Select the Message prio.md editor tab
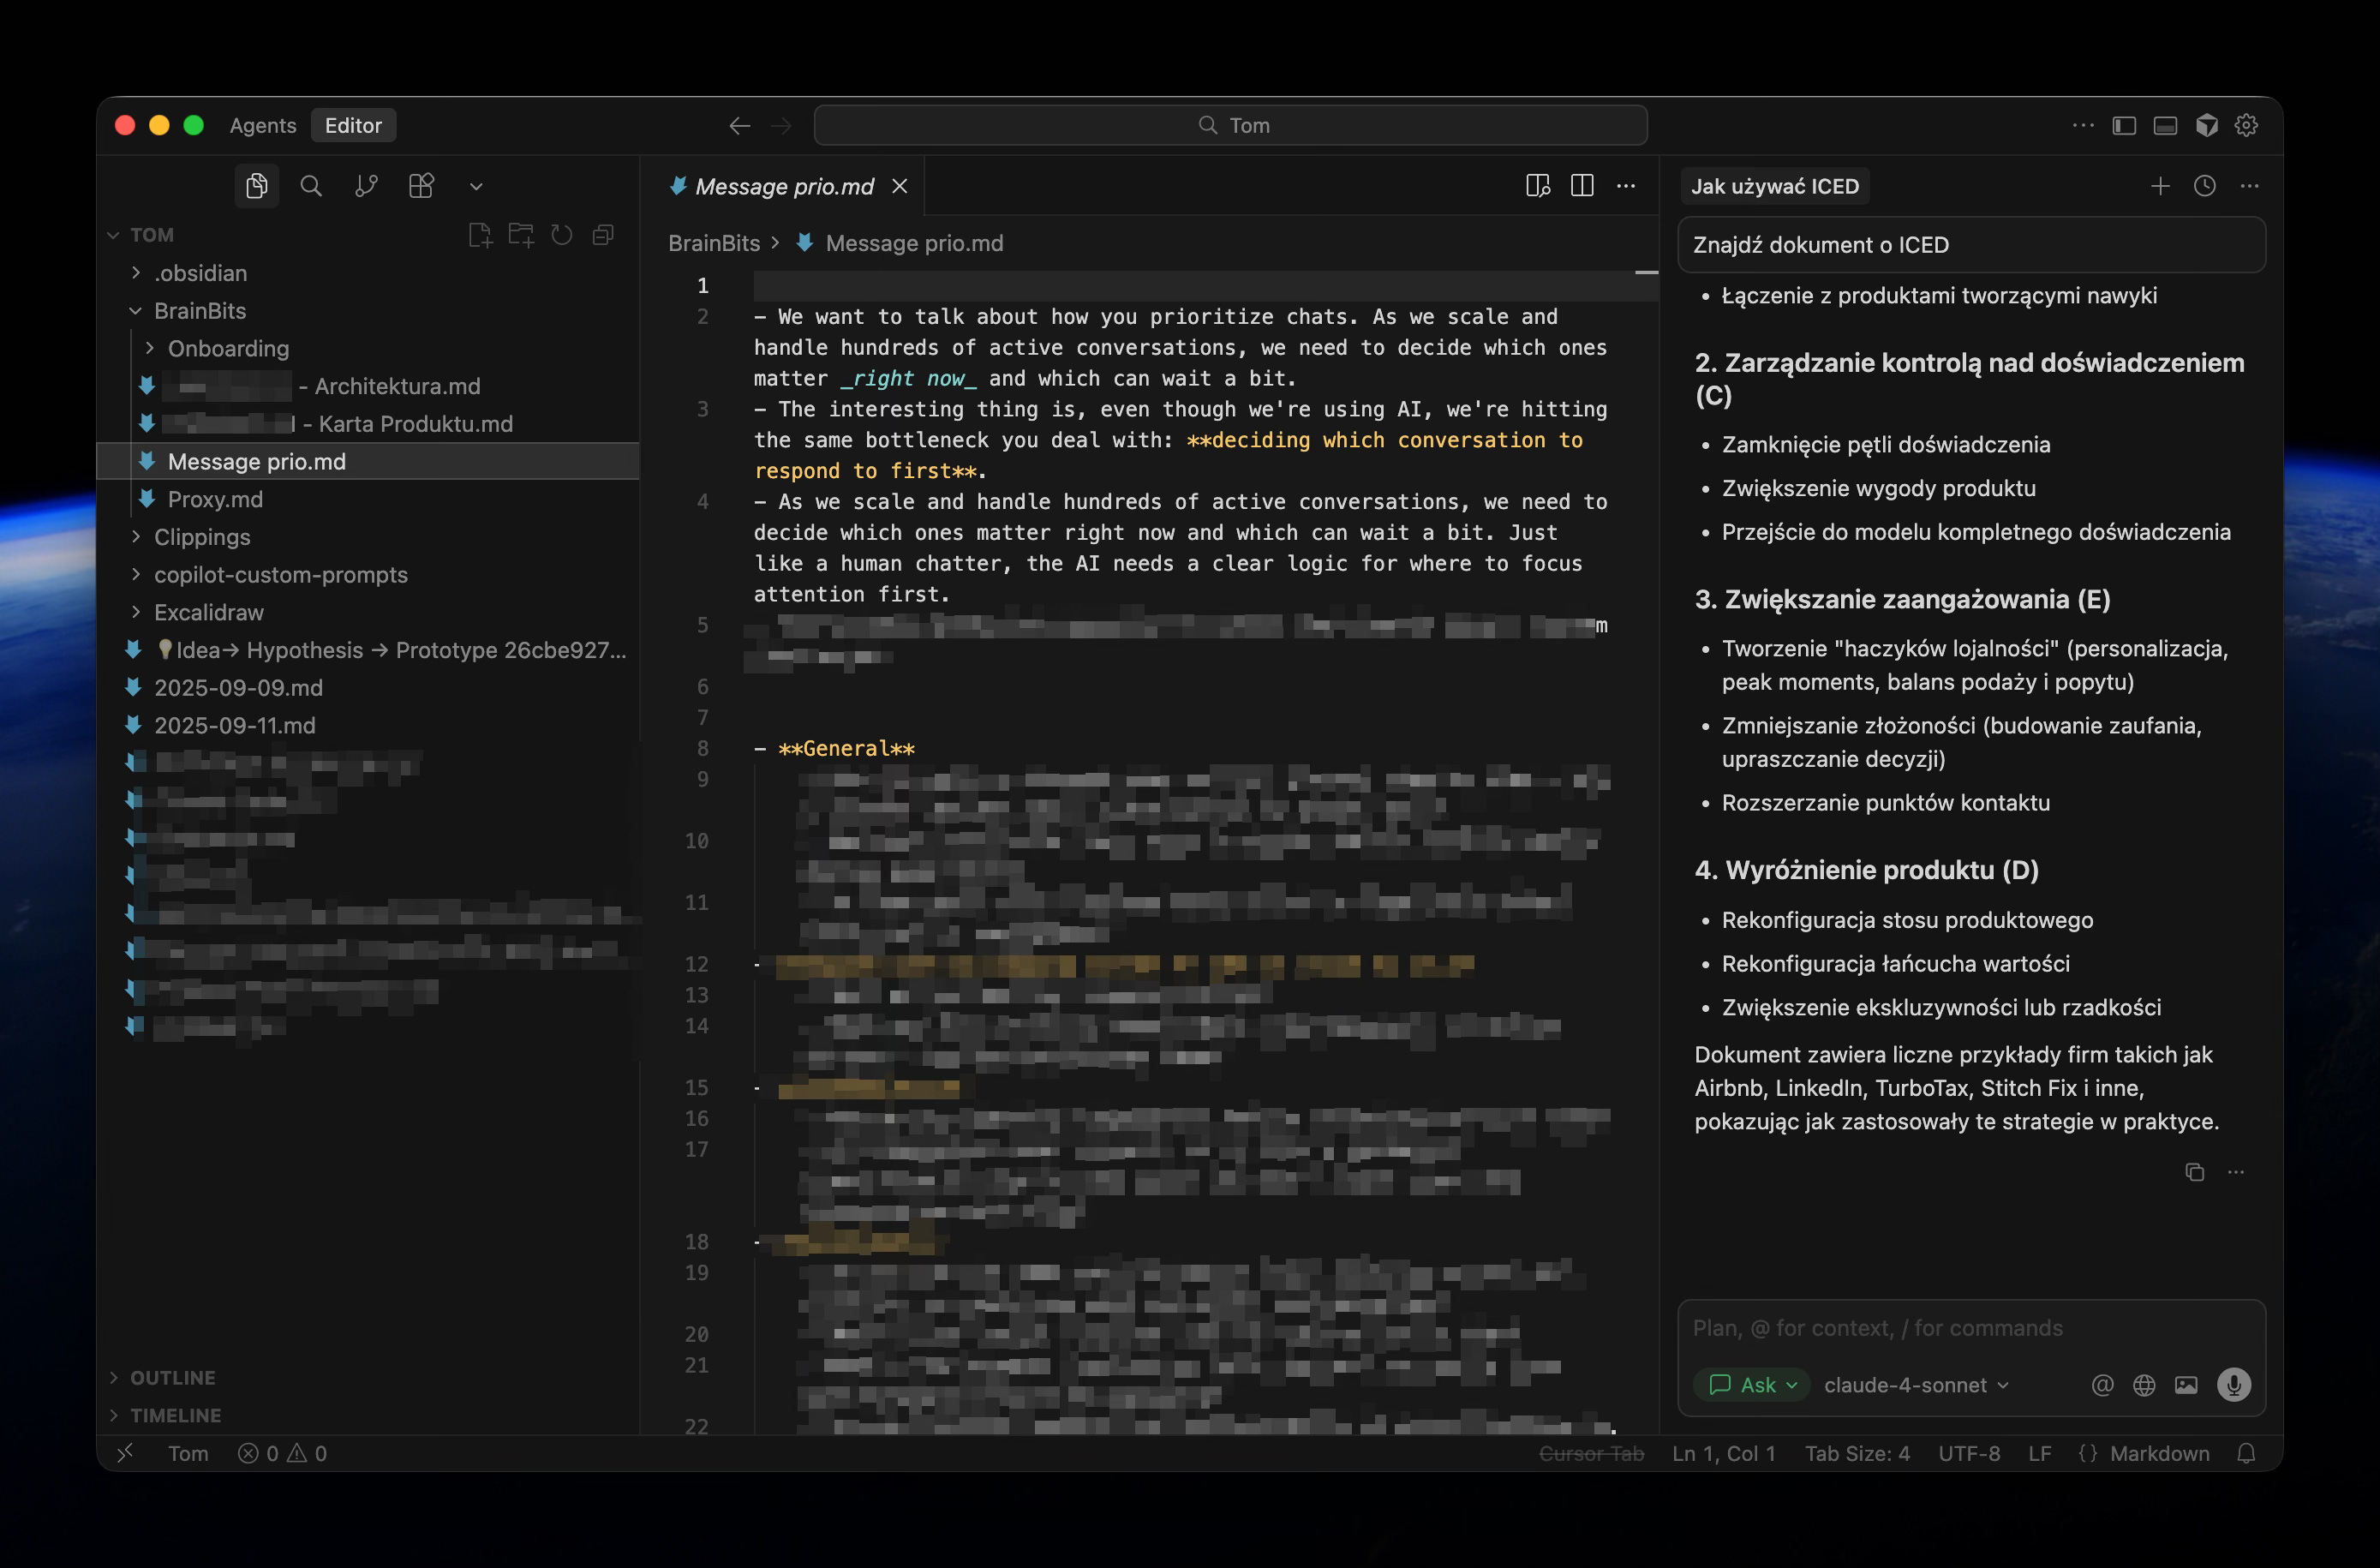2380x1568 pixels. coord(784,186)
